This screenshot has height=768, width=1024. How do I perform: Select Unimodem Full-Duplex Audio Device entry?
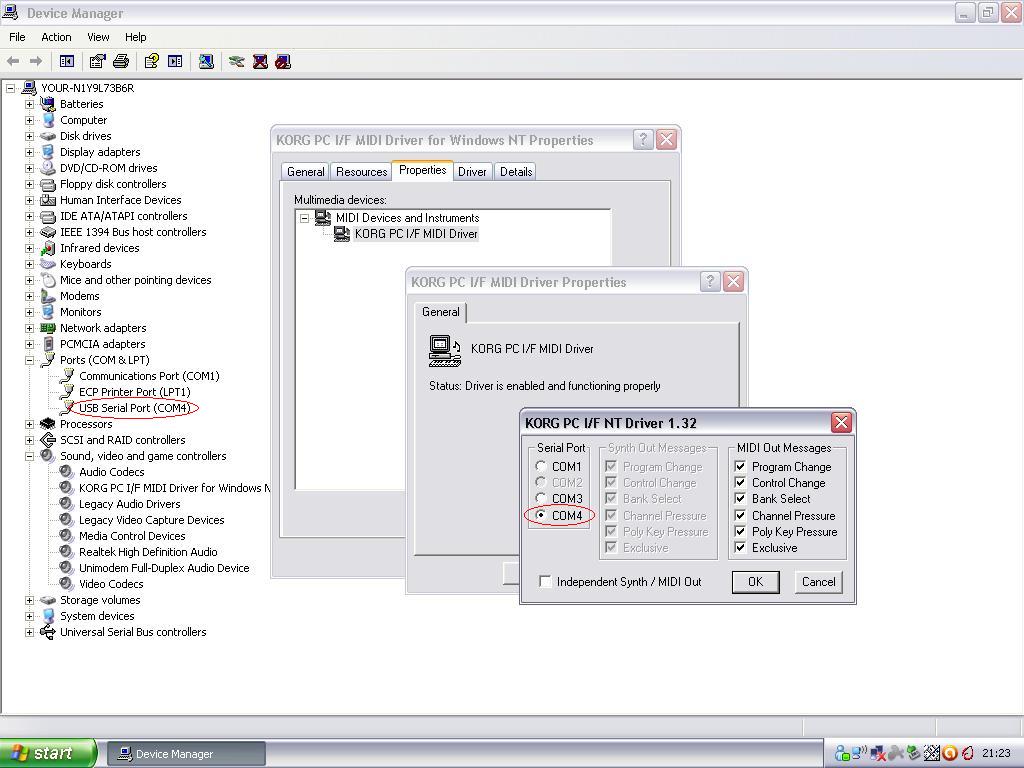coord(164,568)
